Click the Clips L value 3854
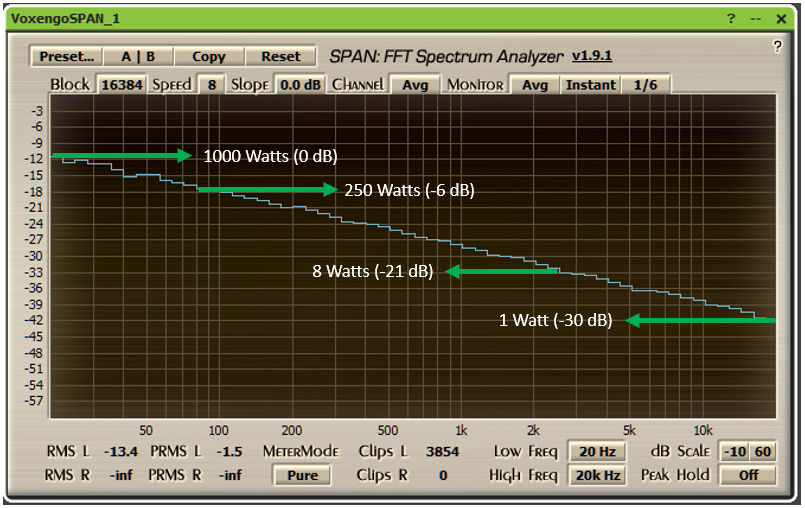Viewport: 805px width, 508px height. coord(442,451)
